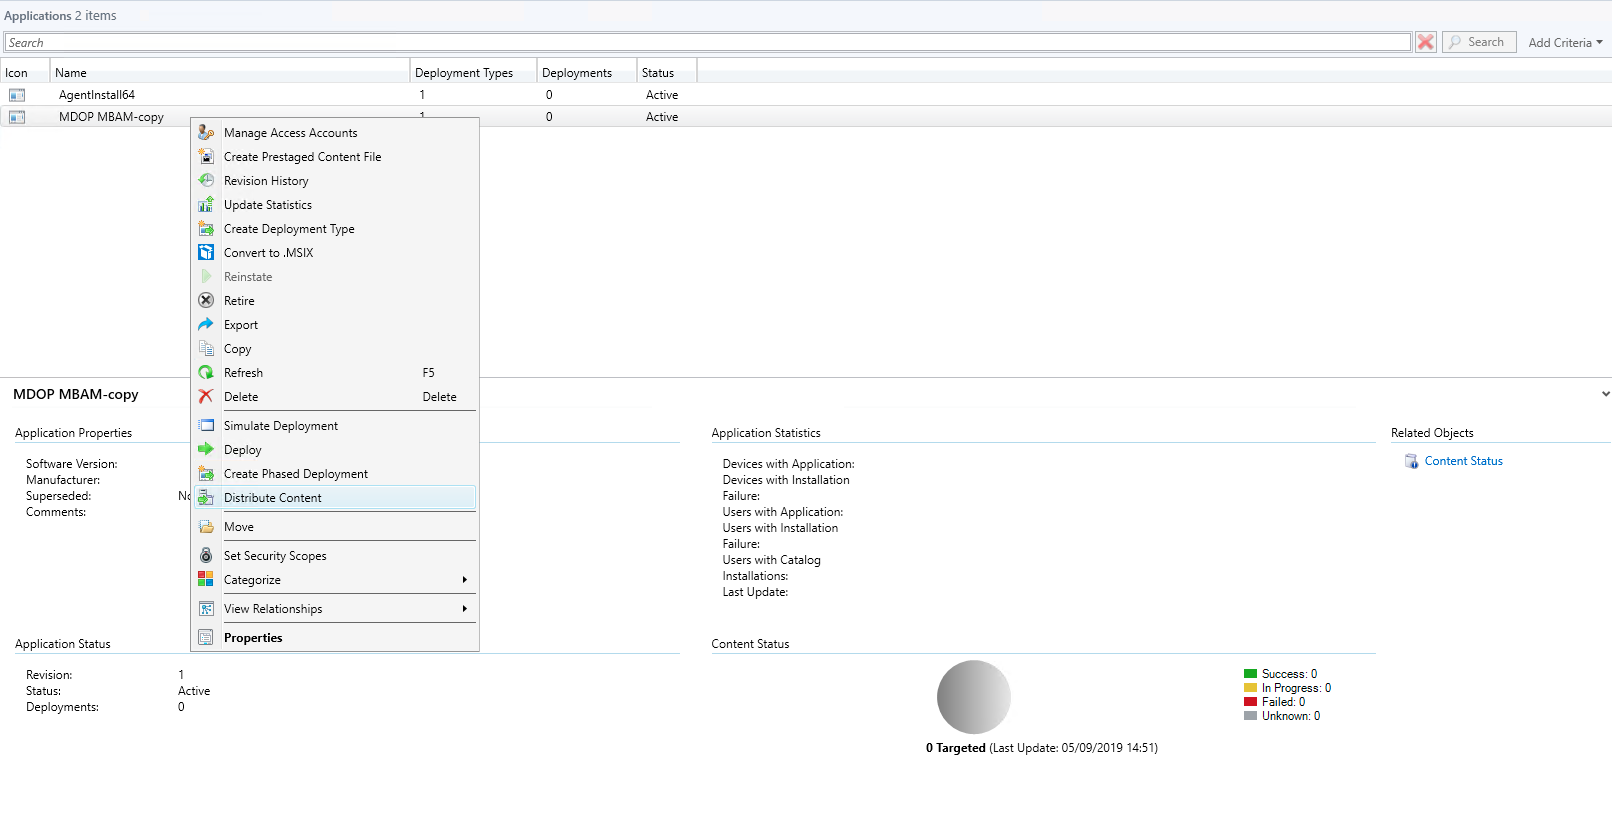Select Properties in the context menu
1612x832 pixels.
click(x=253, y=638)
